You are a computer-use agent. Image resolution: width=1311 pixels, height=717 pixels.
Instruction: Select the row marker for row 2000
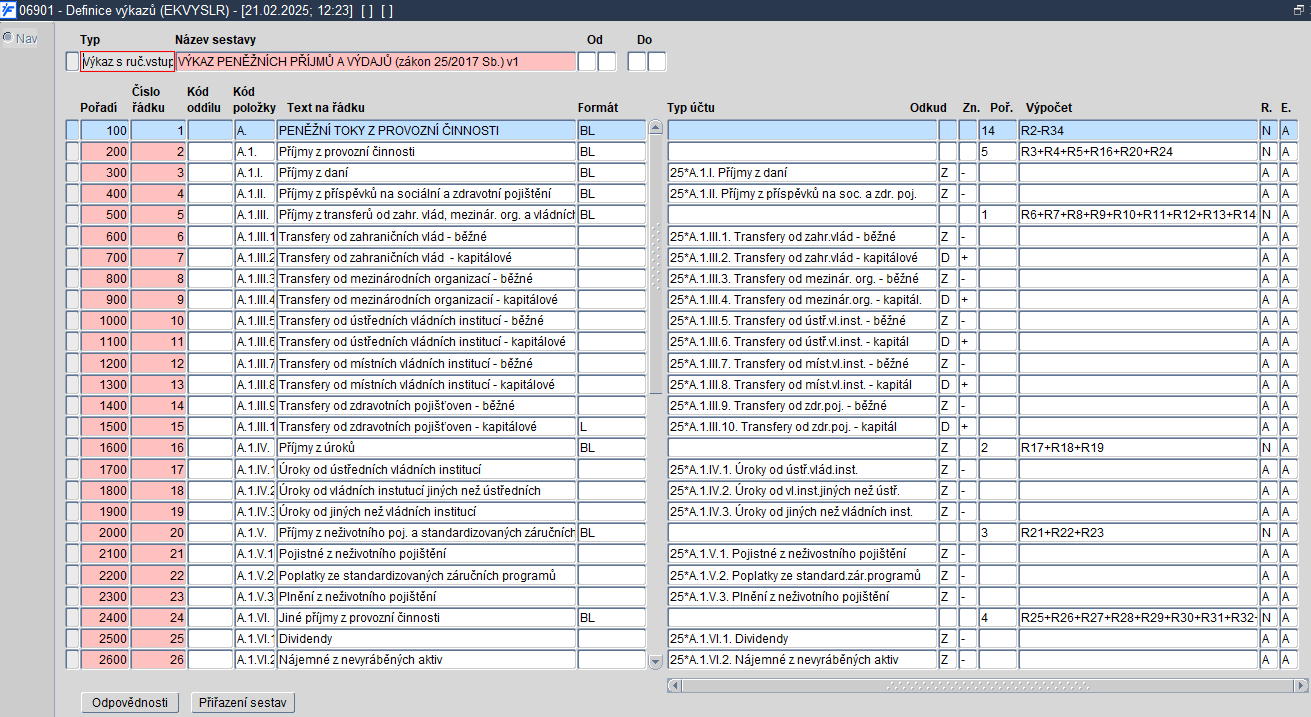point(72,533)
